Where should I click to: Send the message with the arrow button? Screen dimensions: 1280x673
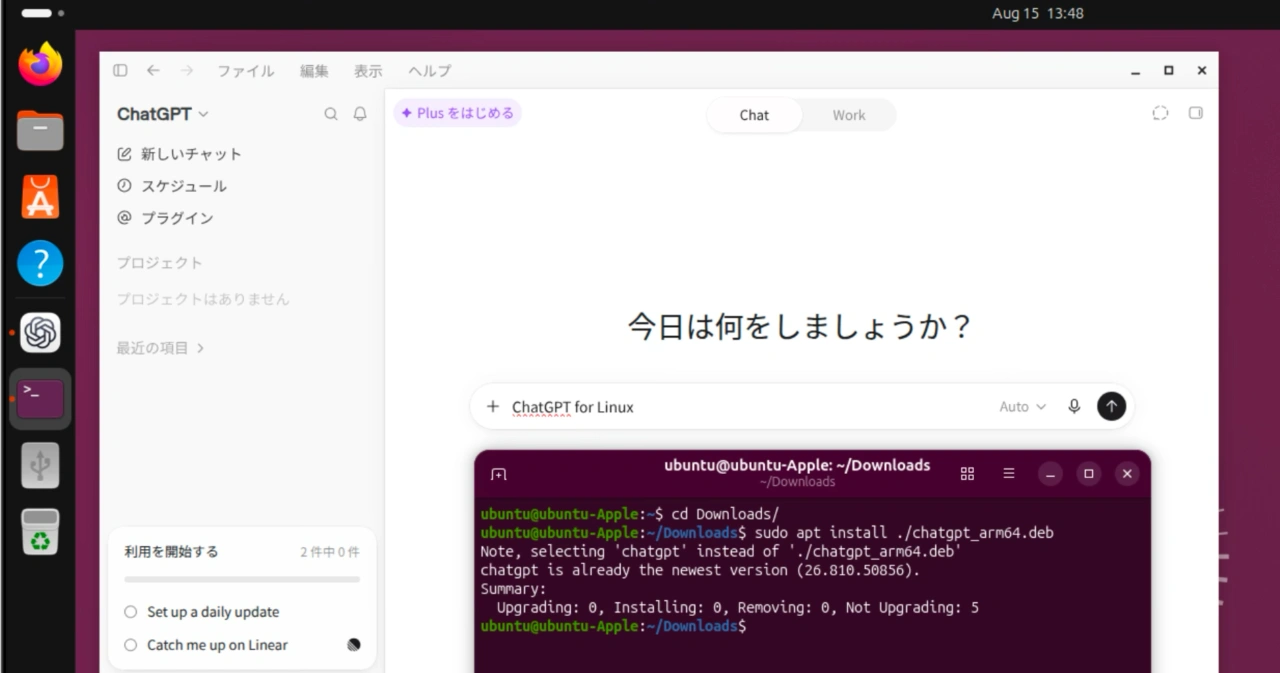pos(1111,406)
